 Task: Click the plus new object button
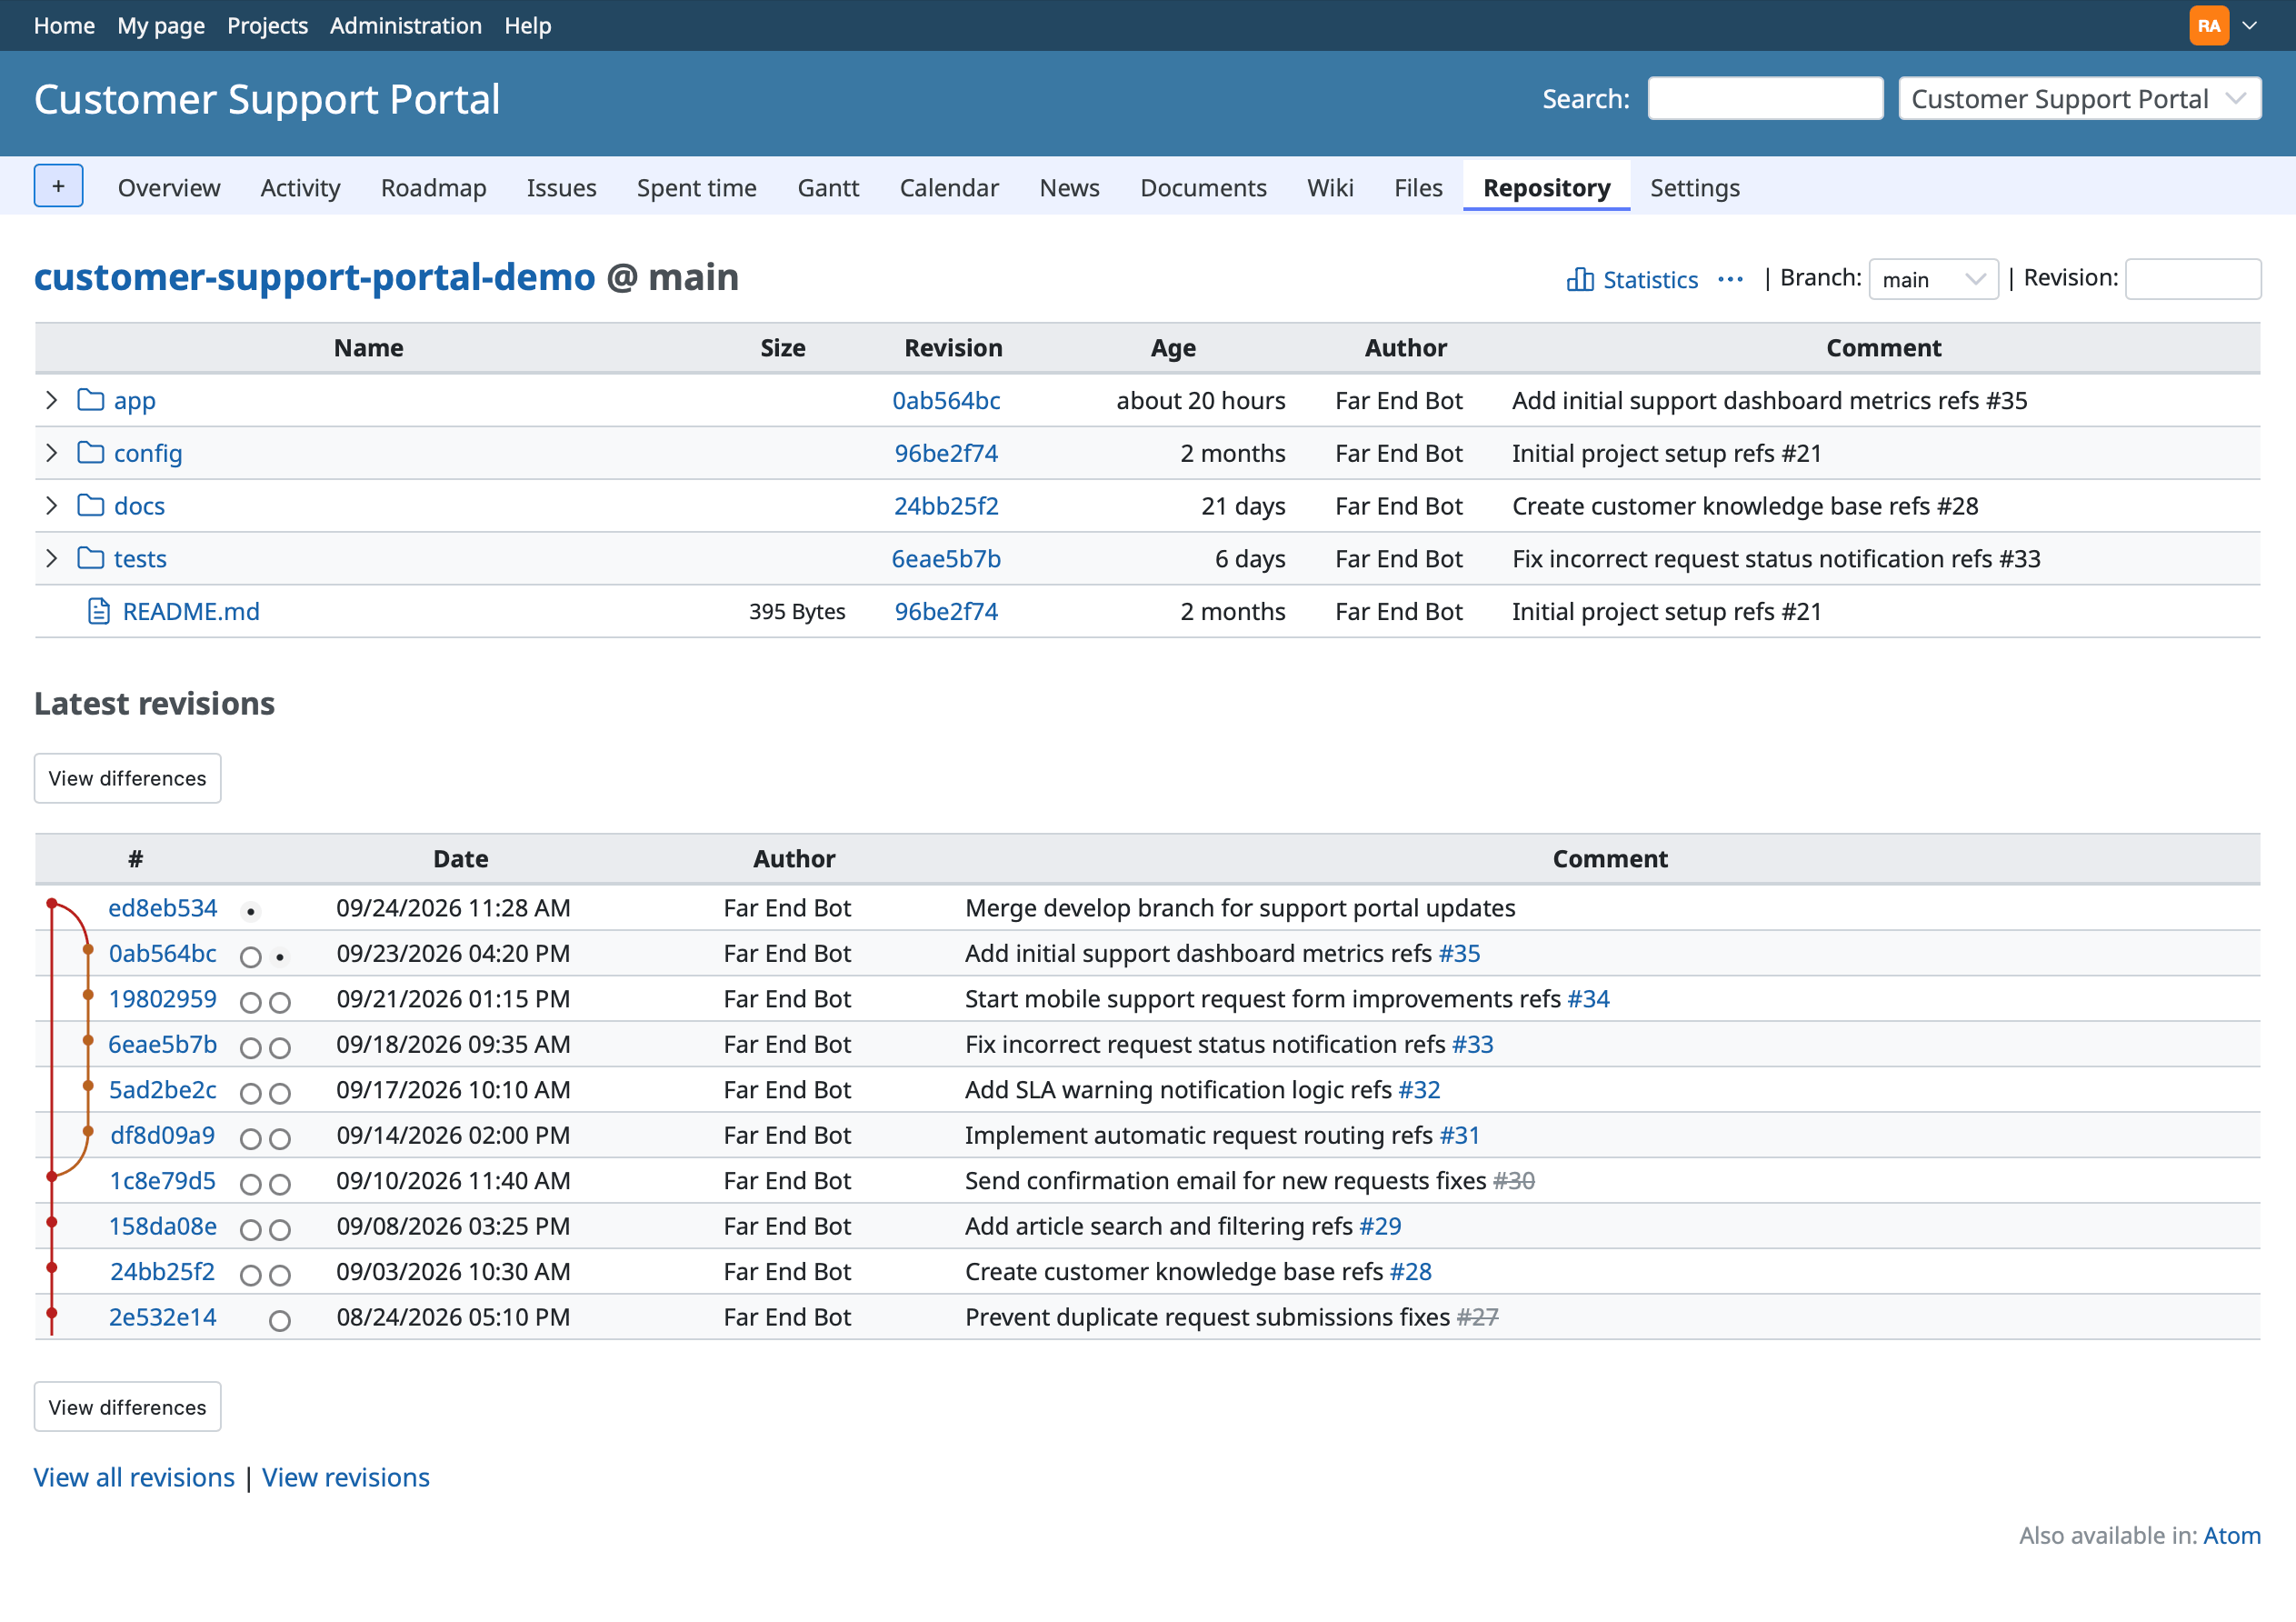click(x=58, y=186)
